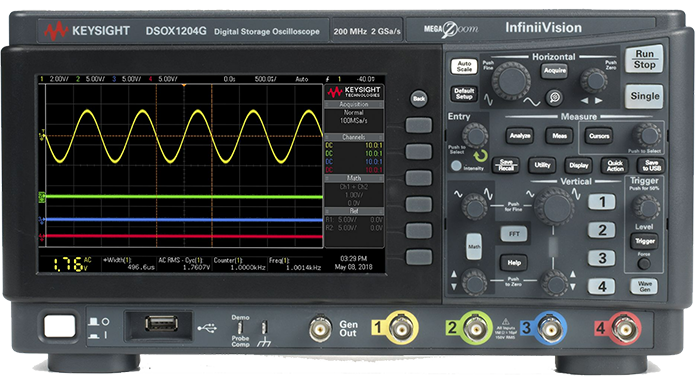This screenshot has width=695, height=376.
Task: Toggle the Wave Gen key
Action: (644, 286)
